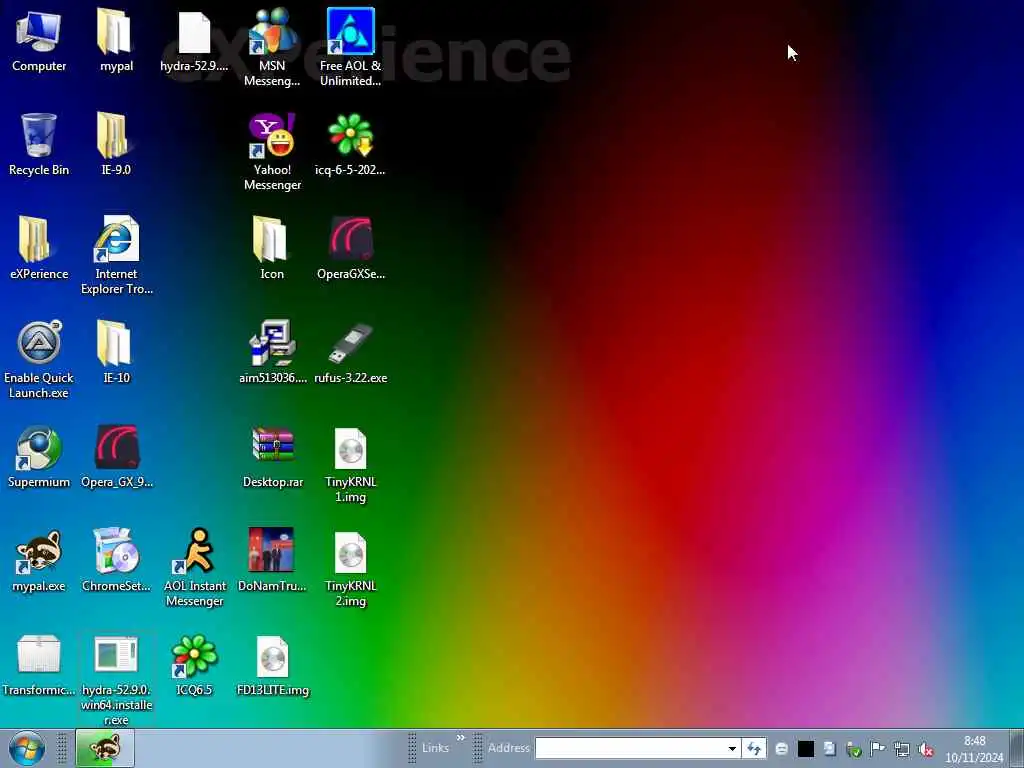Viewport: 1024px width, 768px height.
Task: Click the muted volume speaker icon
Action: click(925, 750)
